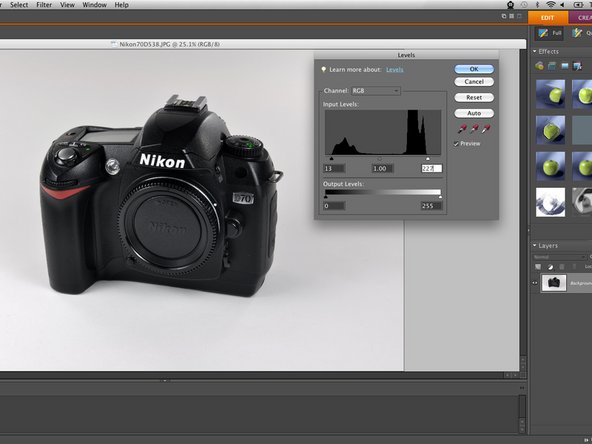
Task: Click the Reset button in Levels
Action: coord(474,97)
